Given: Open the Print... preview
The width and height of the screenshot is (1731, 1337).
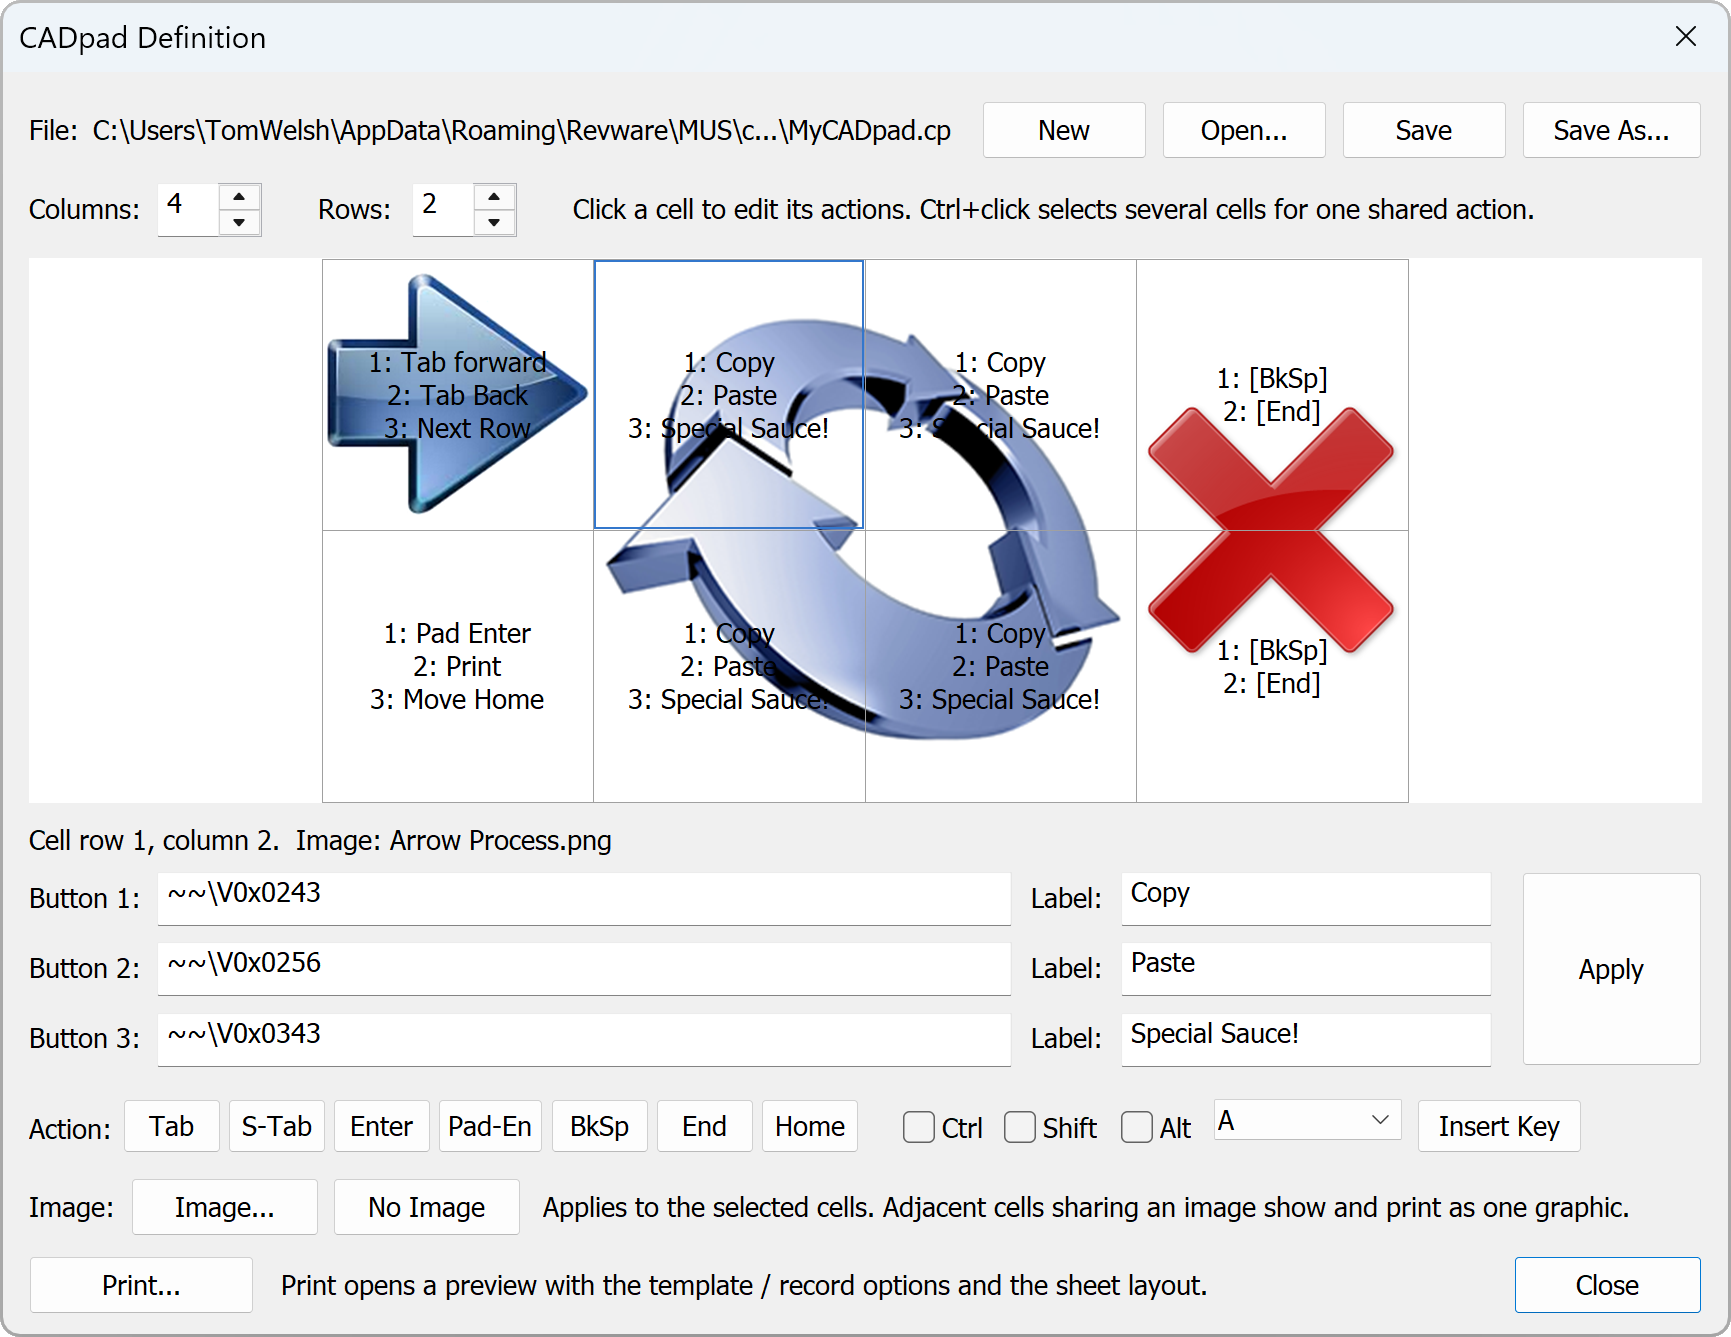Looking at the screenshot, I should [x=141, y=1285].
